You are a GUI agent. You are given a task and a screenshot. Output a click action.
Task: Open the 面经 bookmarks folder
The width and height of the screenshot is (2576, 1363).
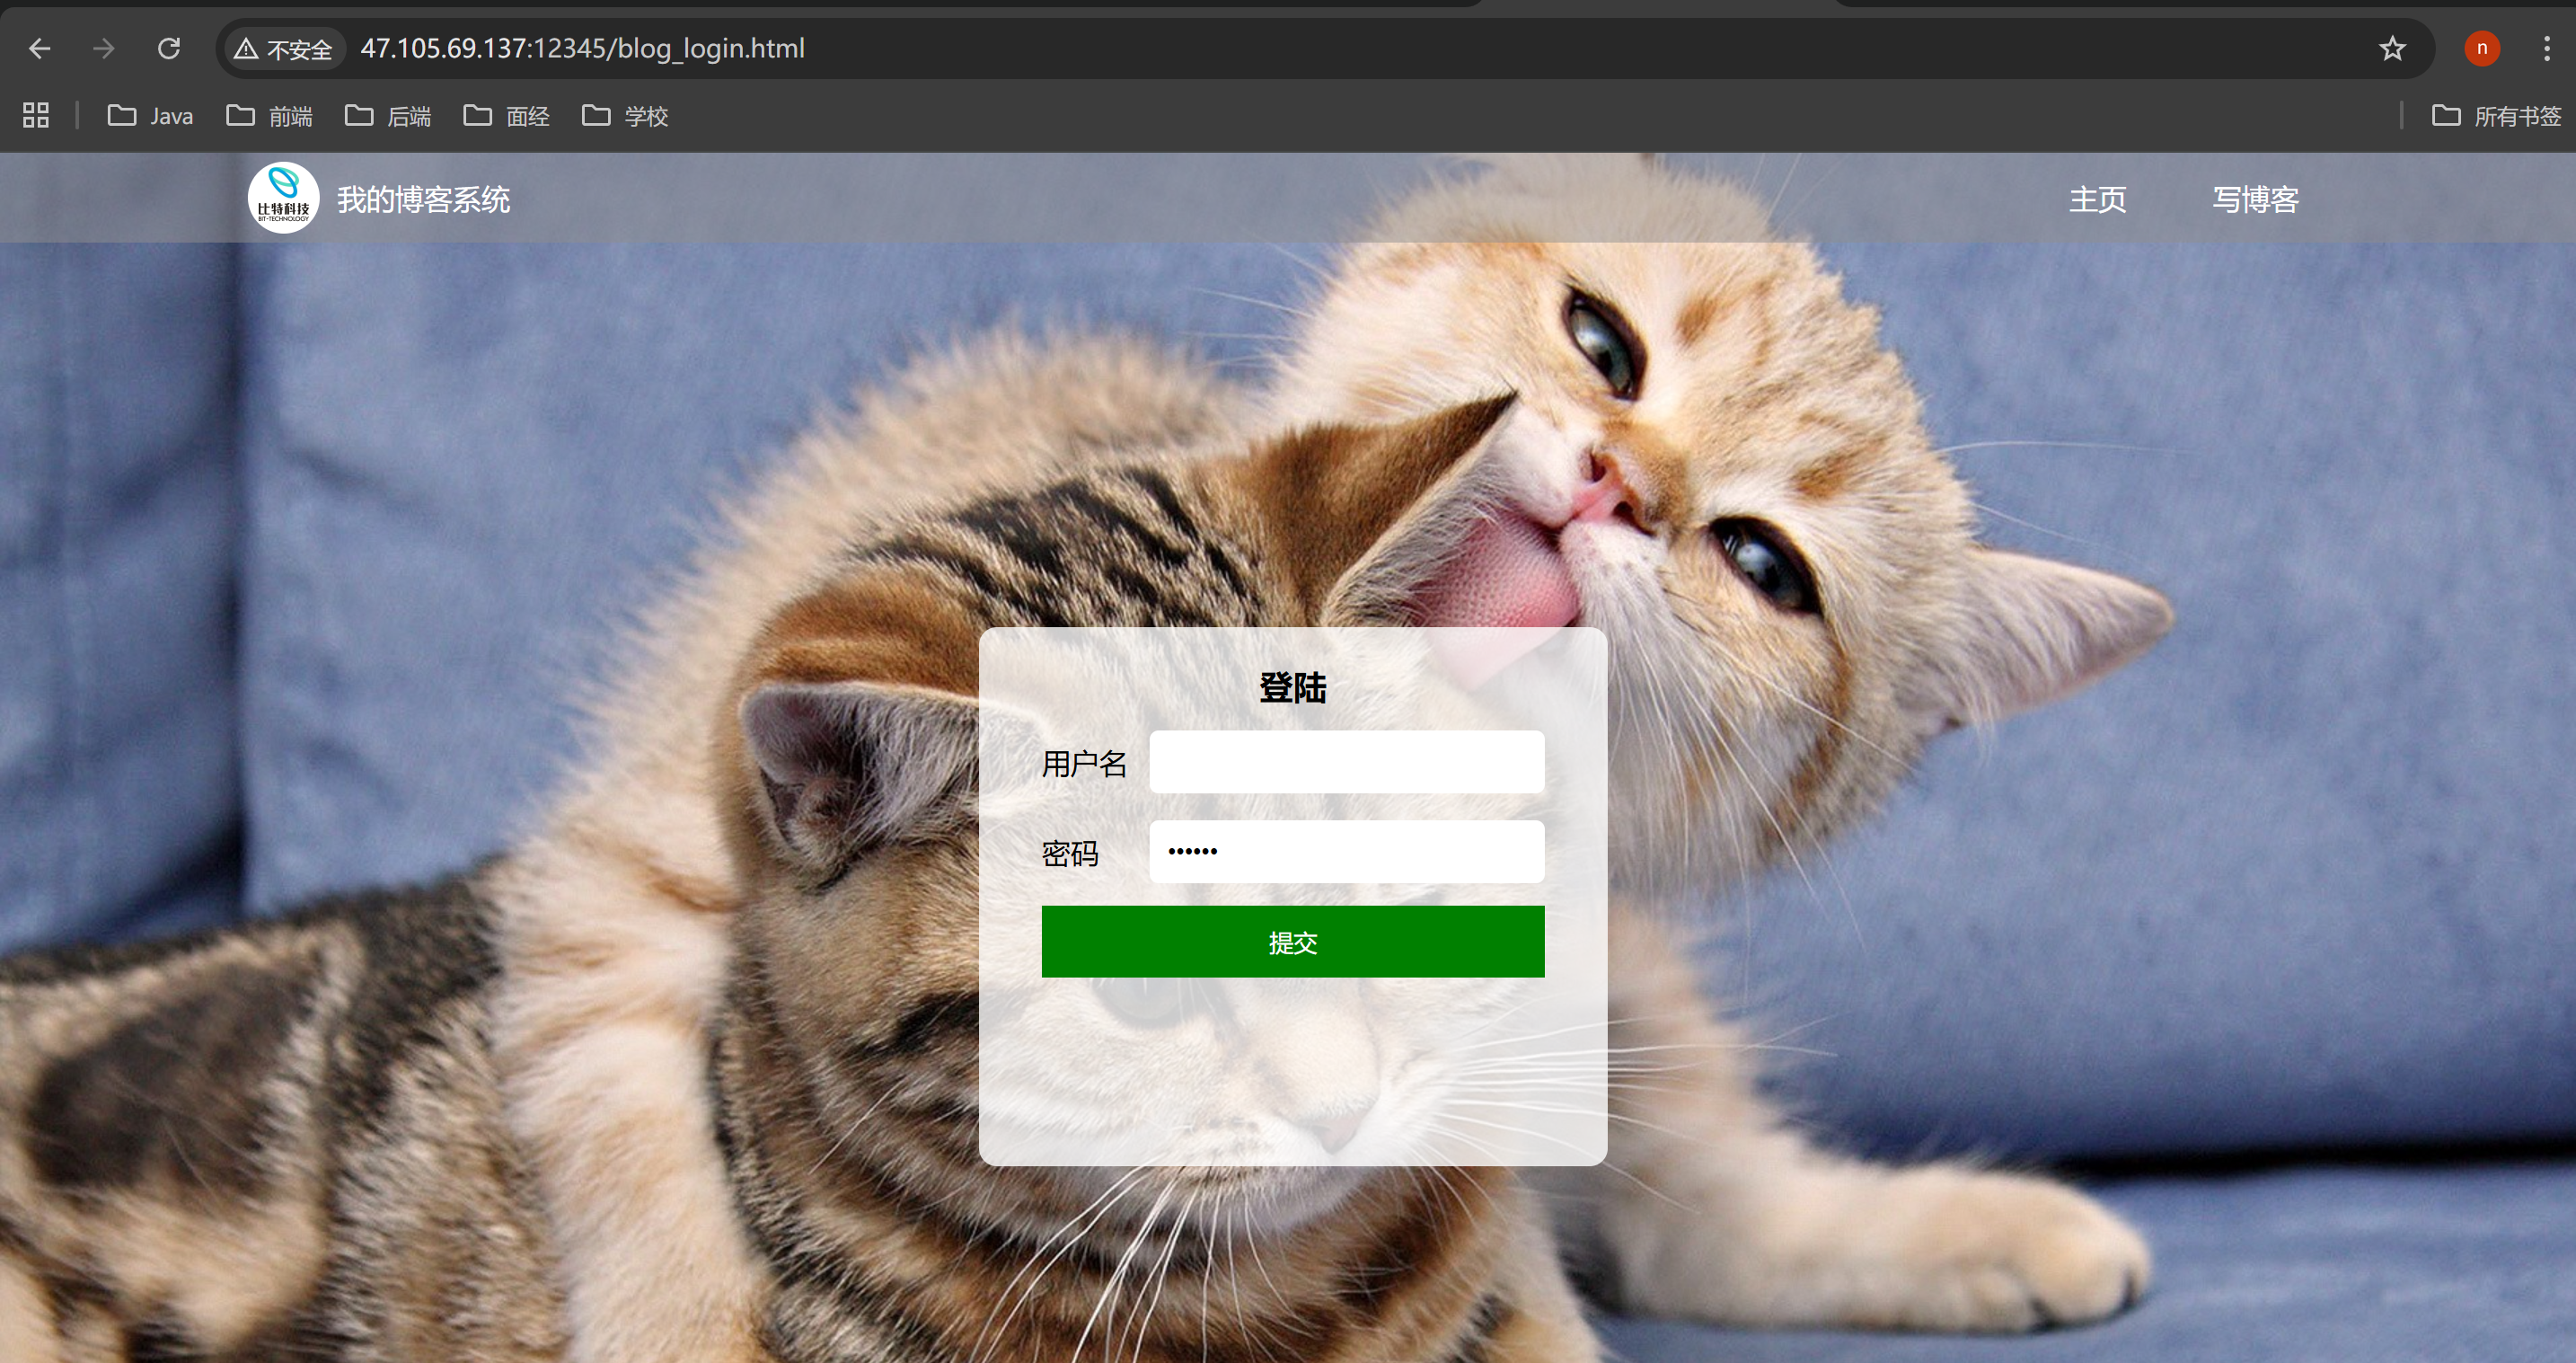506,116
